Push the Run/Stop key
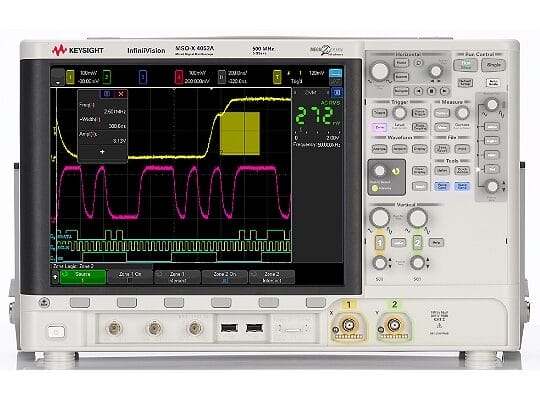 [465, 64]
